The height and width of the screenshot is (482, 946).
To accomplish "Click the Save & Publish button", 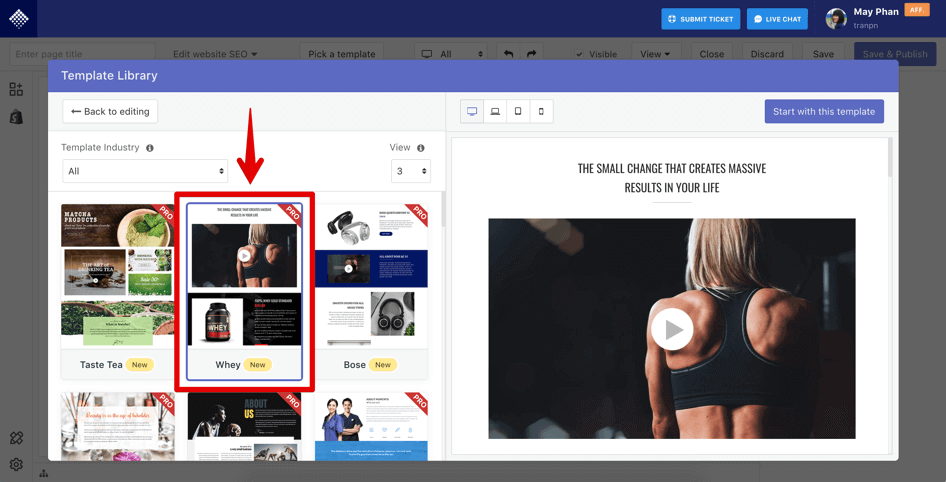I will [895, 54].
